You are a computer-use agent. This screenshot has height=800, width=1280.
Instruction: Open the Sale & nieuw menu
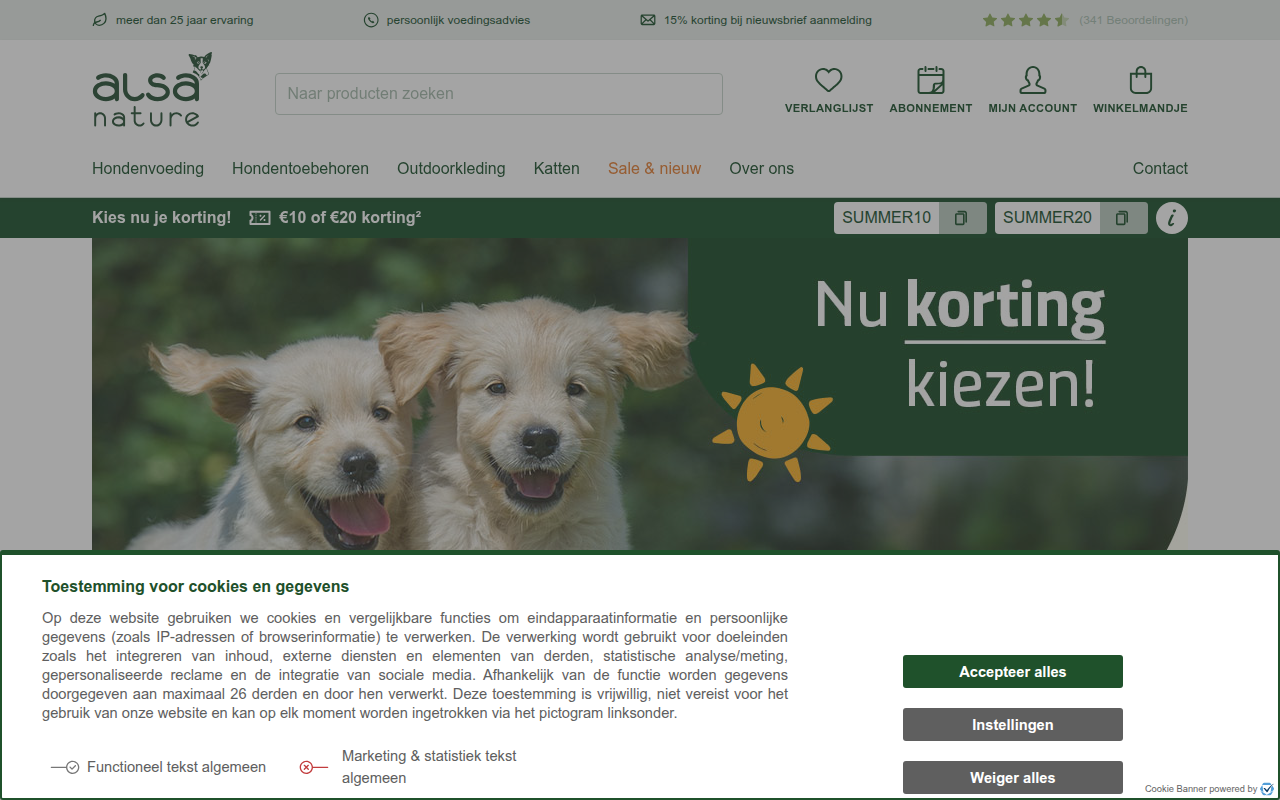click(655, 168)
